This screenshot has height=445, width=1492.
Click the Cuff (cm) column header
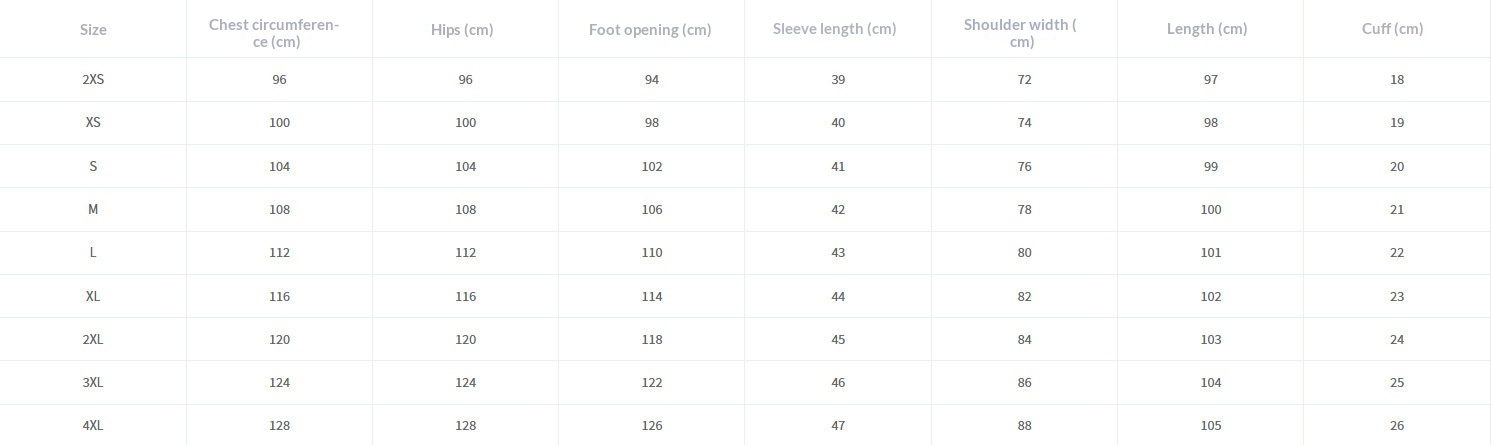1392,29
